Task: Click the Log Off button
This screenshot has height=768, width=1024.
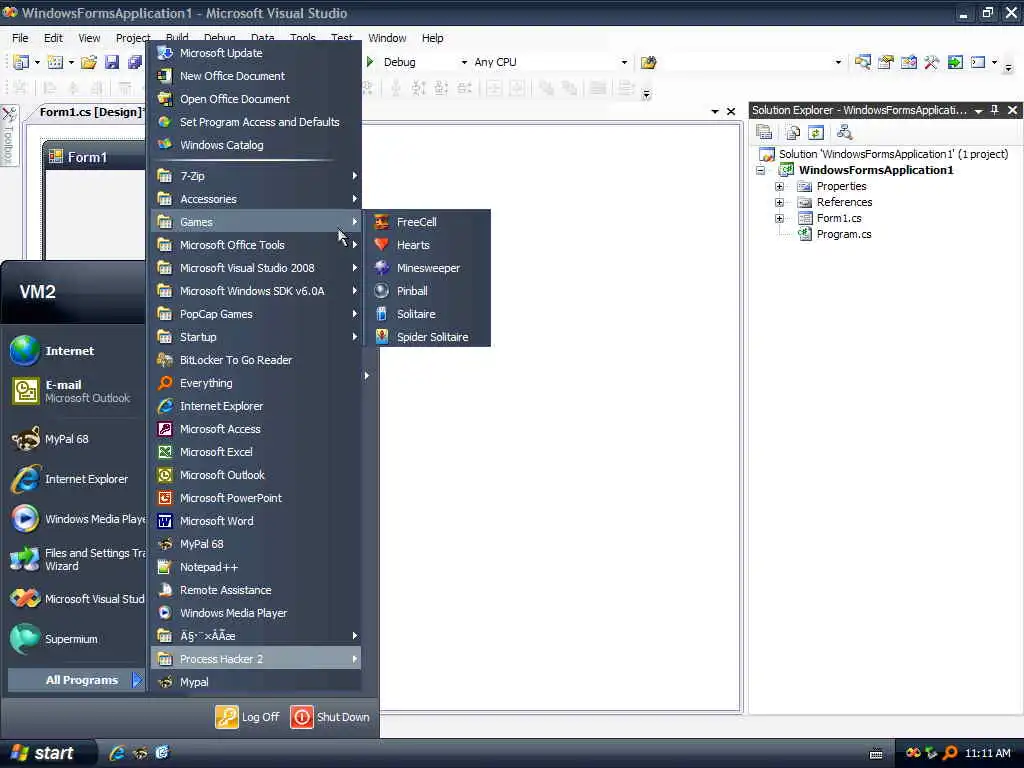Action: click(248, 717)
